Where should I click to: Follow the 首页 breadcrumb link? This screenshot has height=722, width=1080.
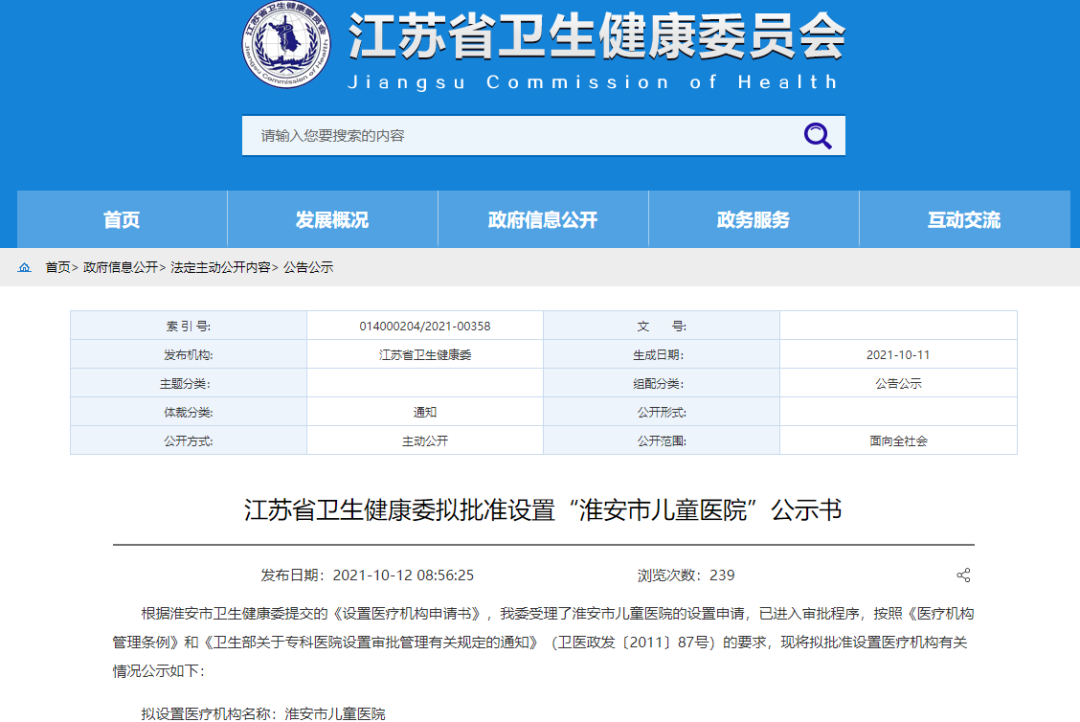click(x=58, y=267)
